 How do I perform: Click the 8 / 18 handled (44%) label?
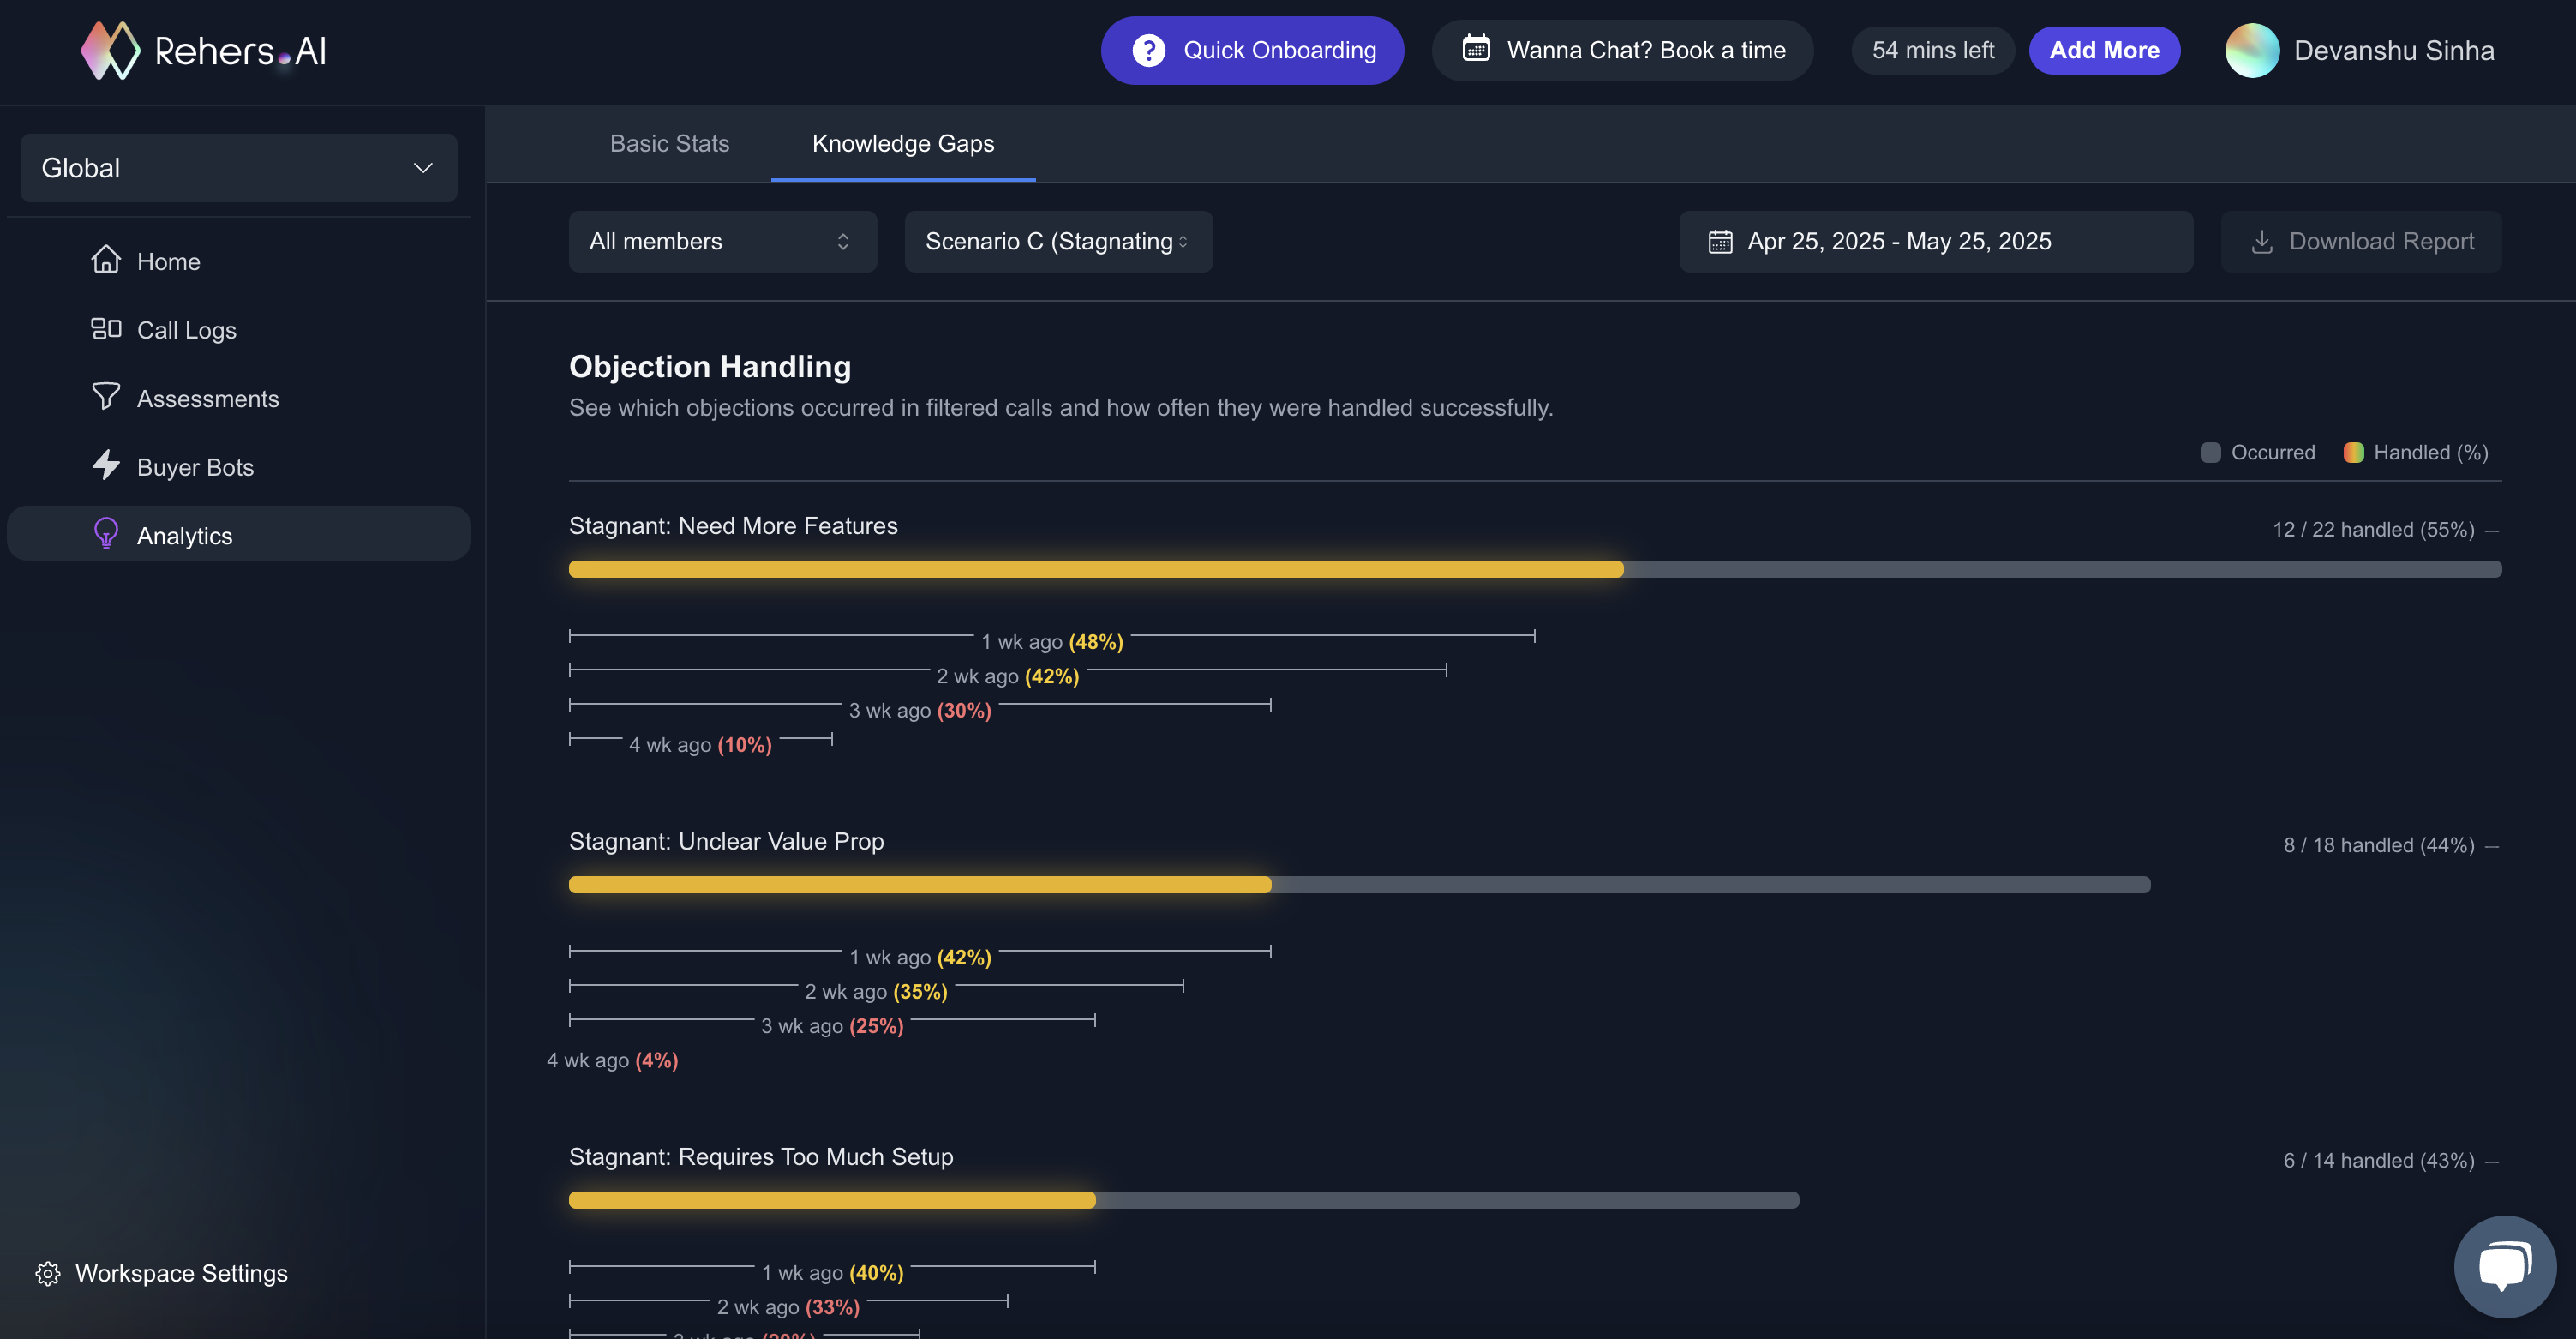[x=2378, y=846]
